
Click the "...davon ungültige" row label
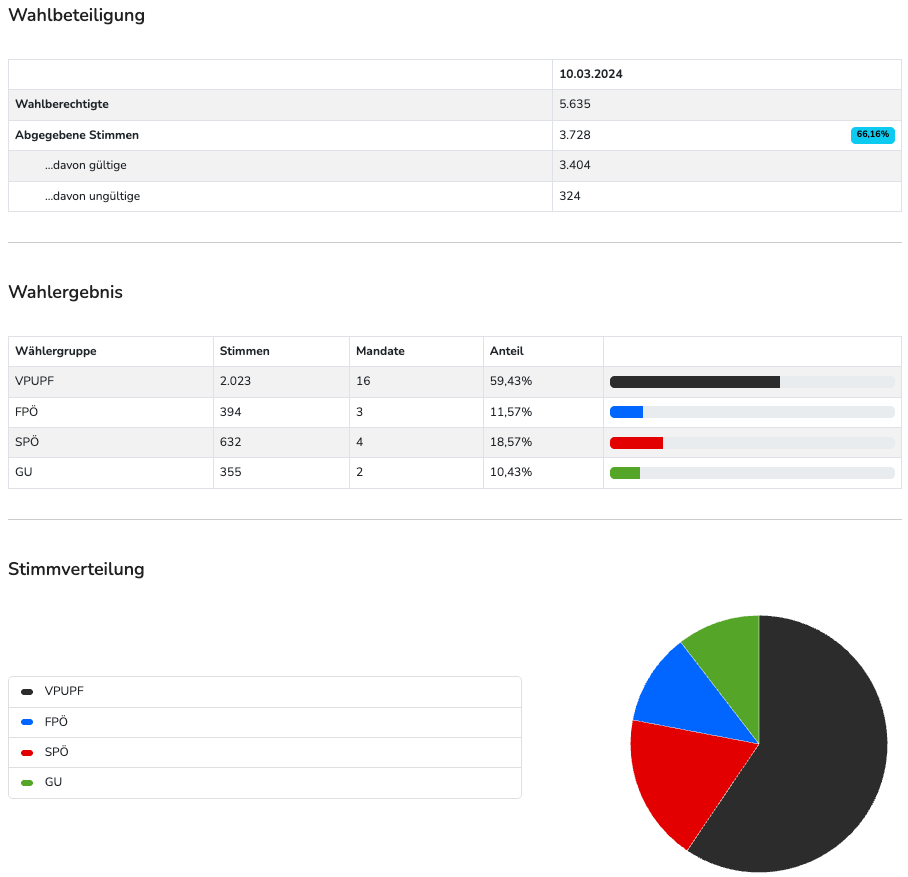click(x=92, y=196)
